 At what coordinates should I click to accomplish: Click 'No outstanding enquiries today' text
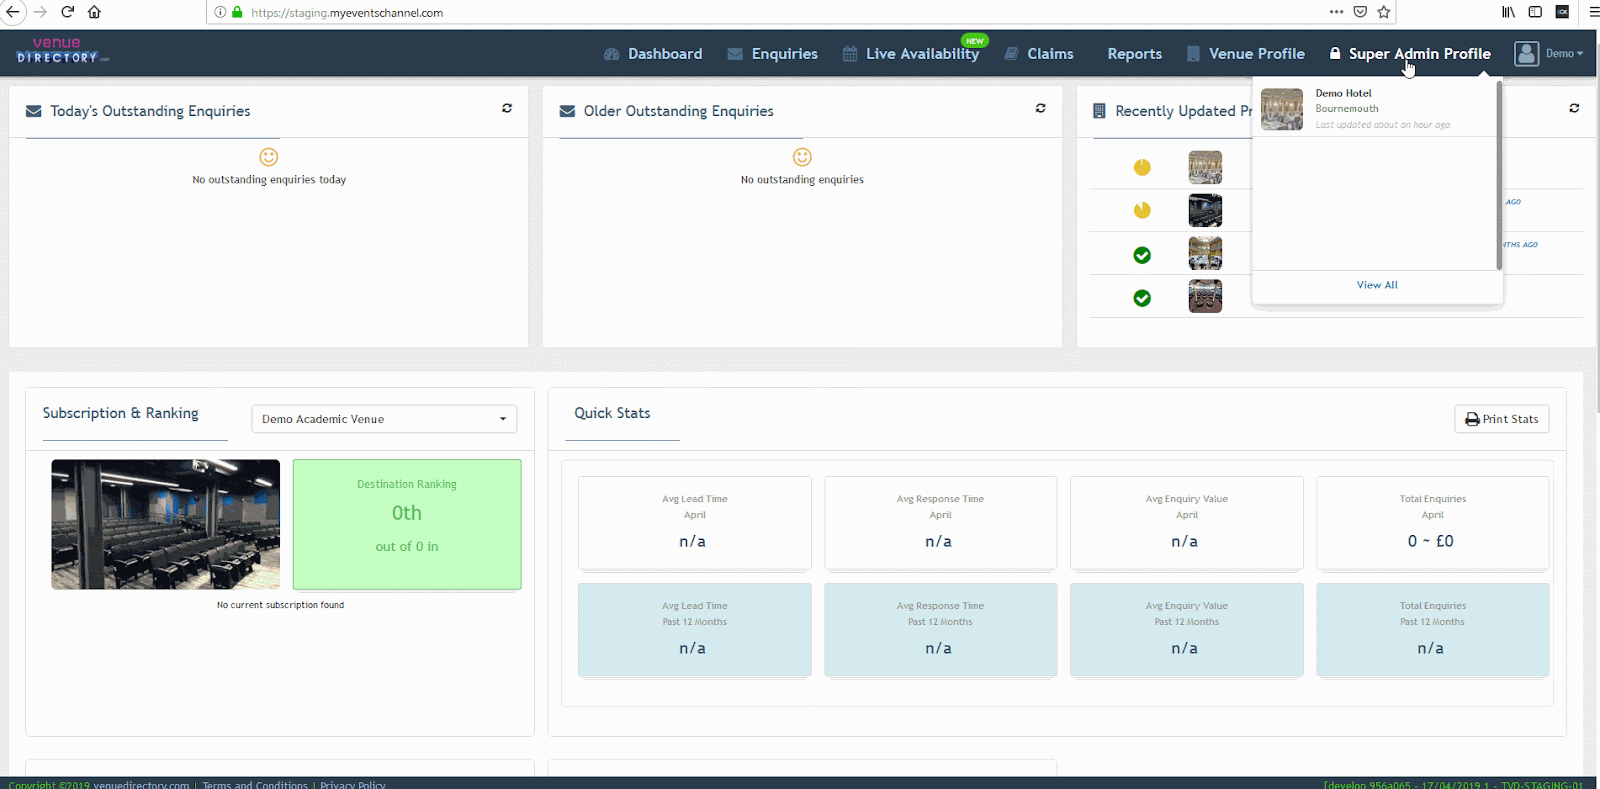269,180
